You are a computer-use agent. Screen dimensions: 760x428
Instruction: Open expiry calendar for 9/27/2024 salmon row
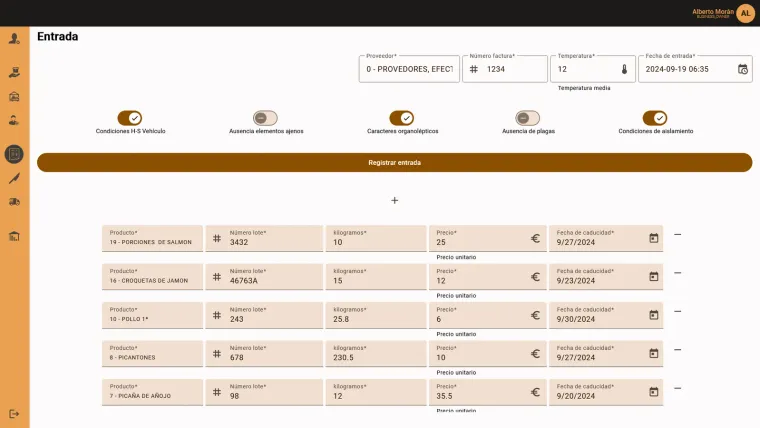(x=654, y=238)
